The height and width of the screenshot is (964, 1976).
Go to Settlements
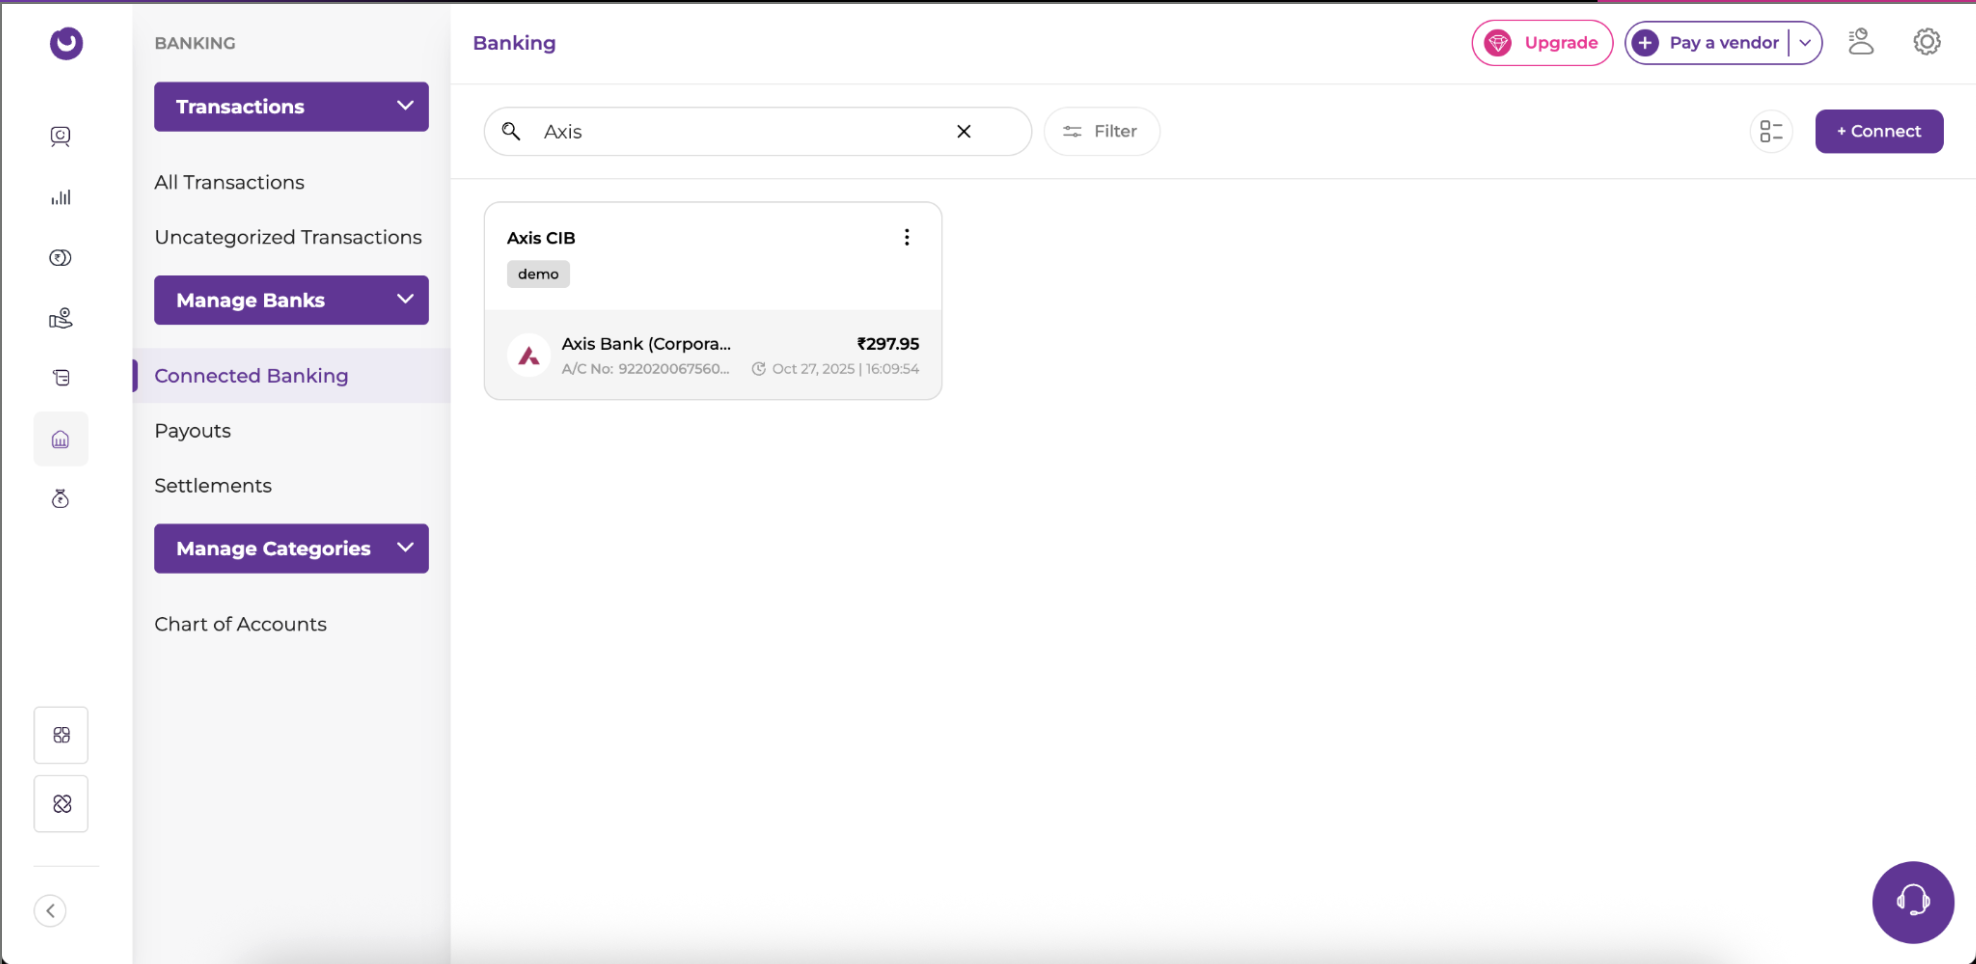coord(213,486)
